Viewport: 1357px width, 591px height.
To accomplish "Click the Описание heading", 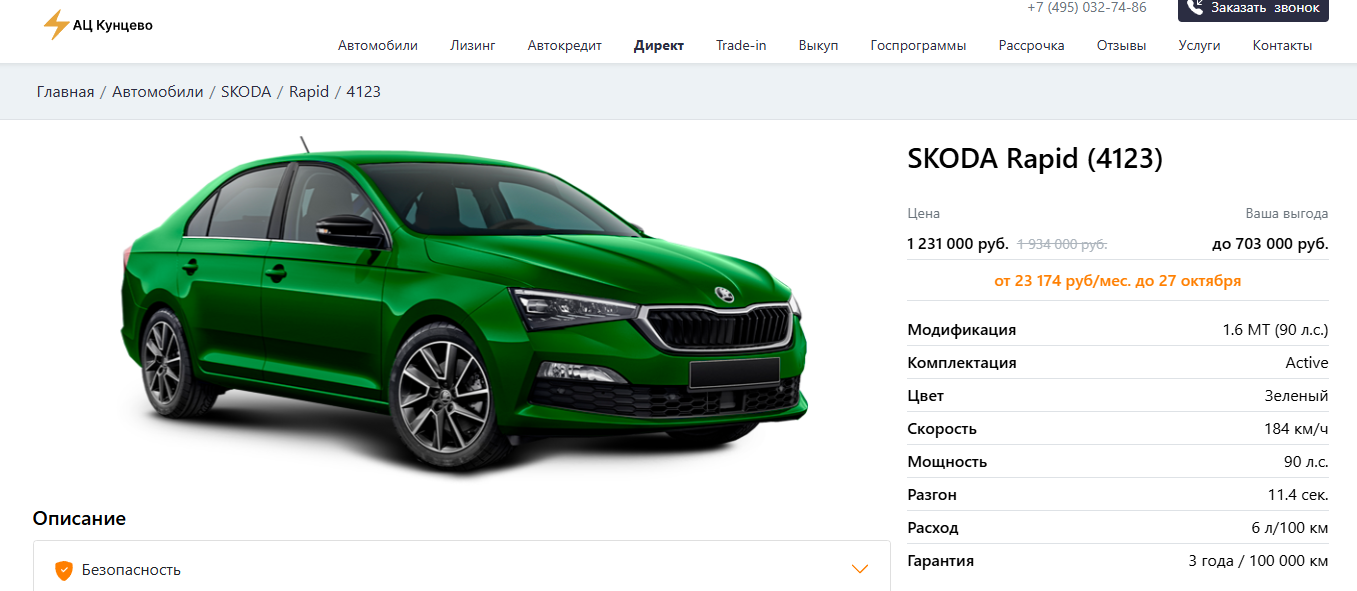I will pos(79,519).
